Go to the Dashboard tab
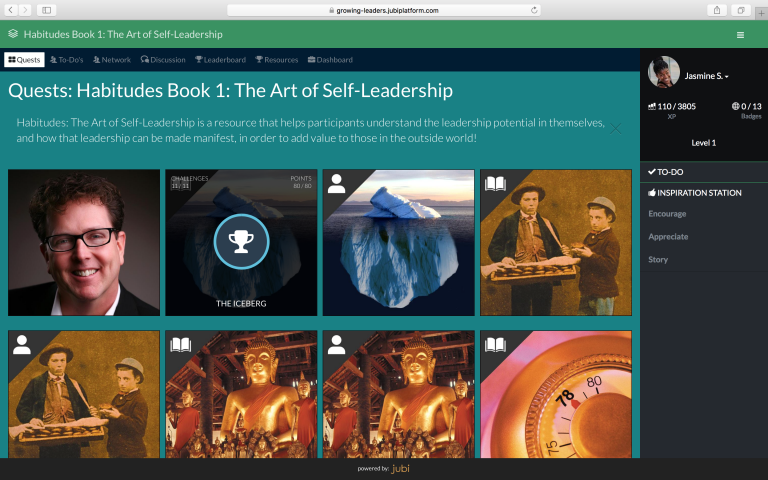 330,60
